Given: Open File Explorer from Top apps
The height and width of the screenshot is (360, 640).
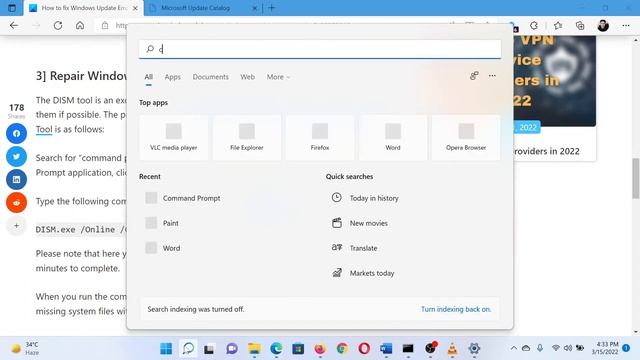Looking at the screenshot, I should pos(247,138).
